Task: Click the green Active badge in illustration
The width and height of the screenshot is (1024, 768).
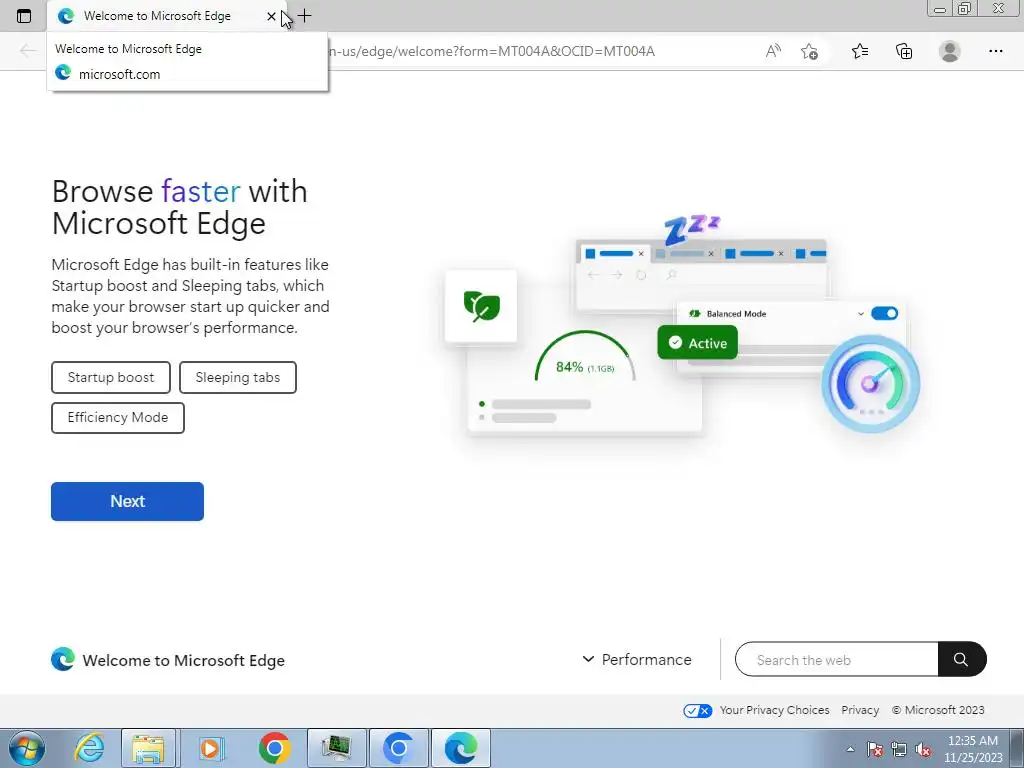Action: [697, 343]
